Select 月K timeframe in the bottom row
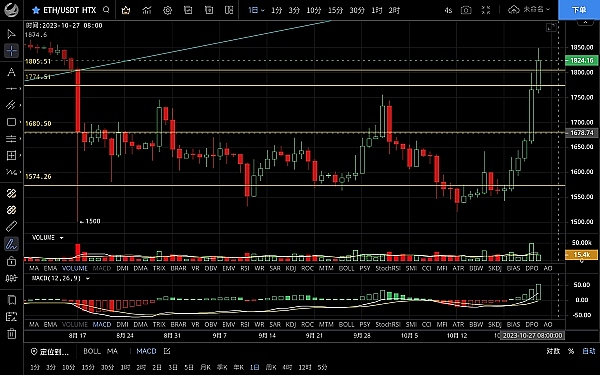This screenshot has height=375, width=600. coord(205,367)
